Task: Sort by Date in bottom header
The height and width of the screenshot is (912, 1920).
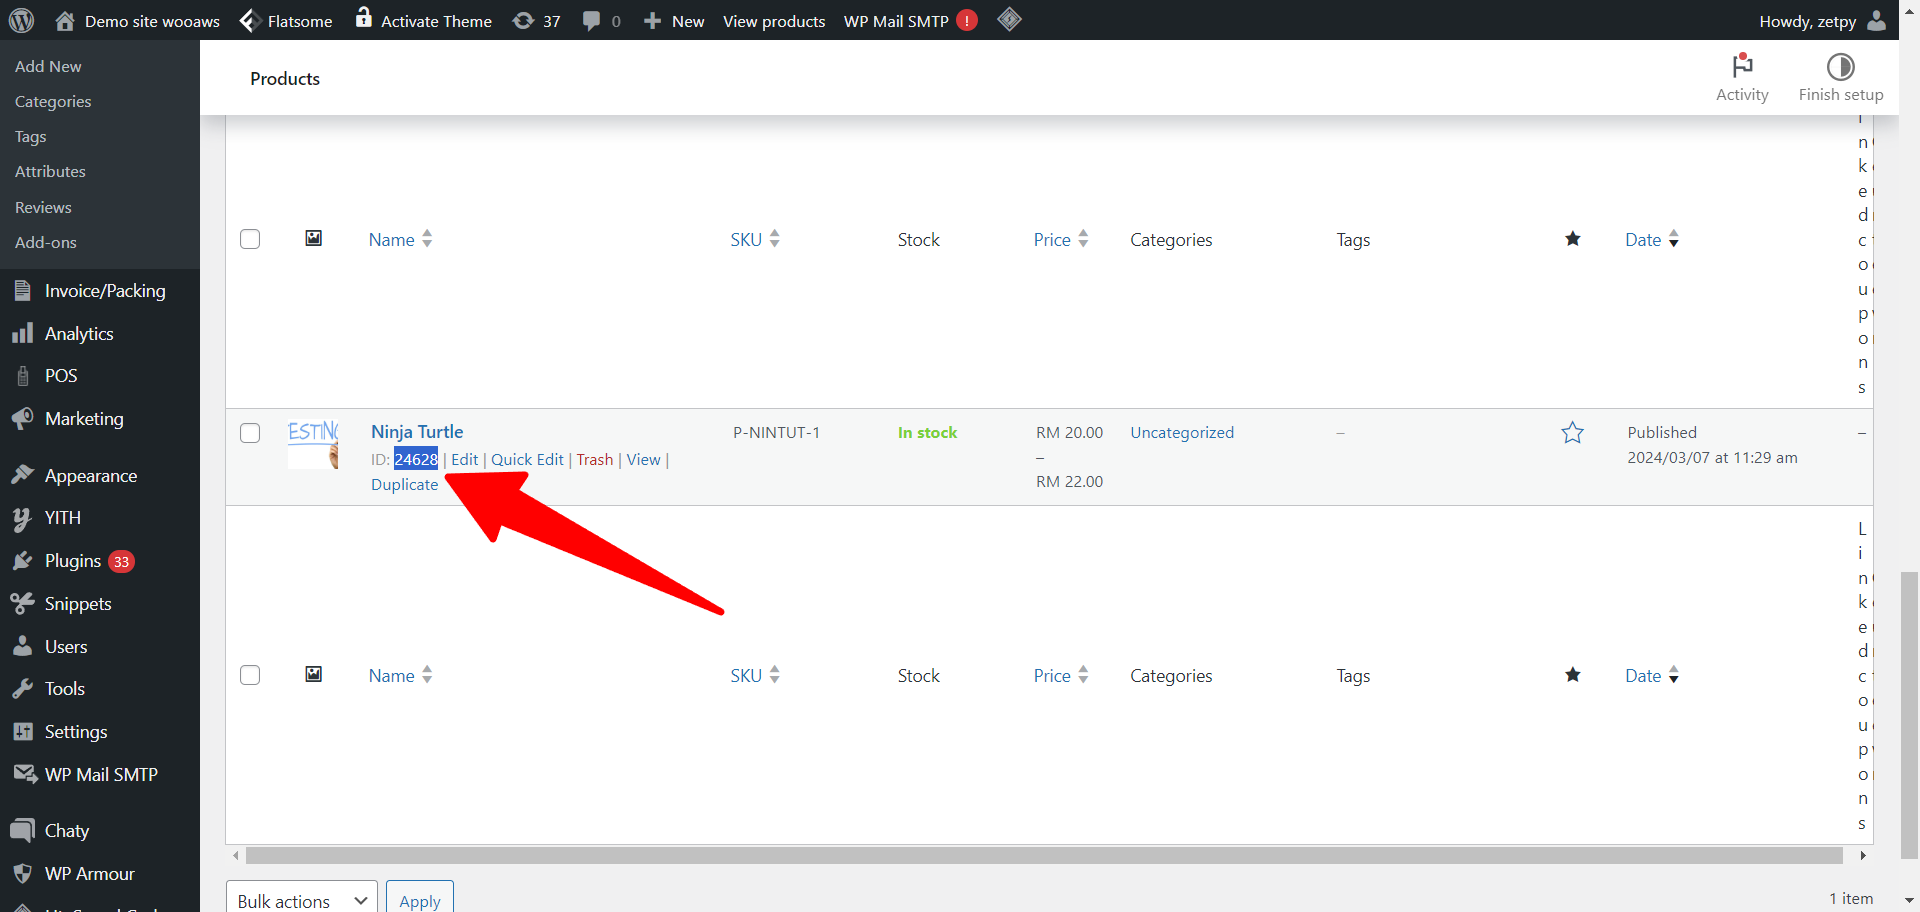Action: pos(1652,675)
